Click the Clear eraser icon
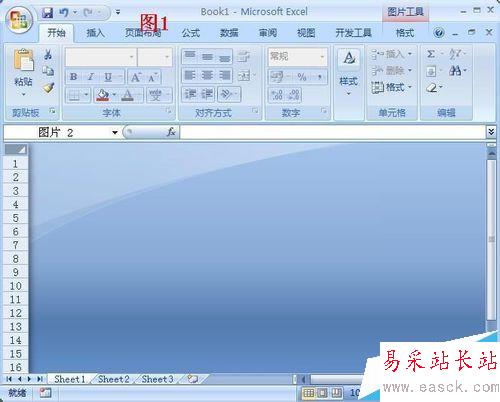Image resolution: width=500 pixels, height=402 pixels. [x=432, y=87]
